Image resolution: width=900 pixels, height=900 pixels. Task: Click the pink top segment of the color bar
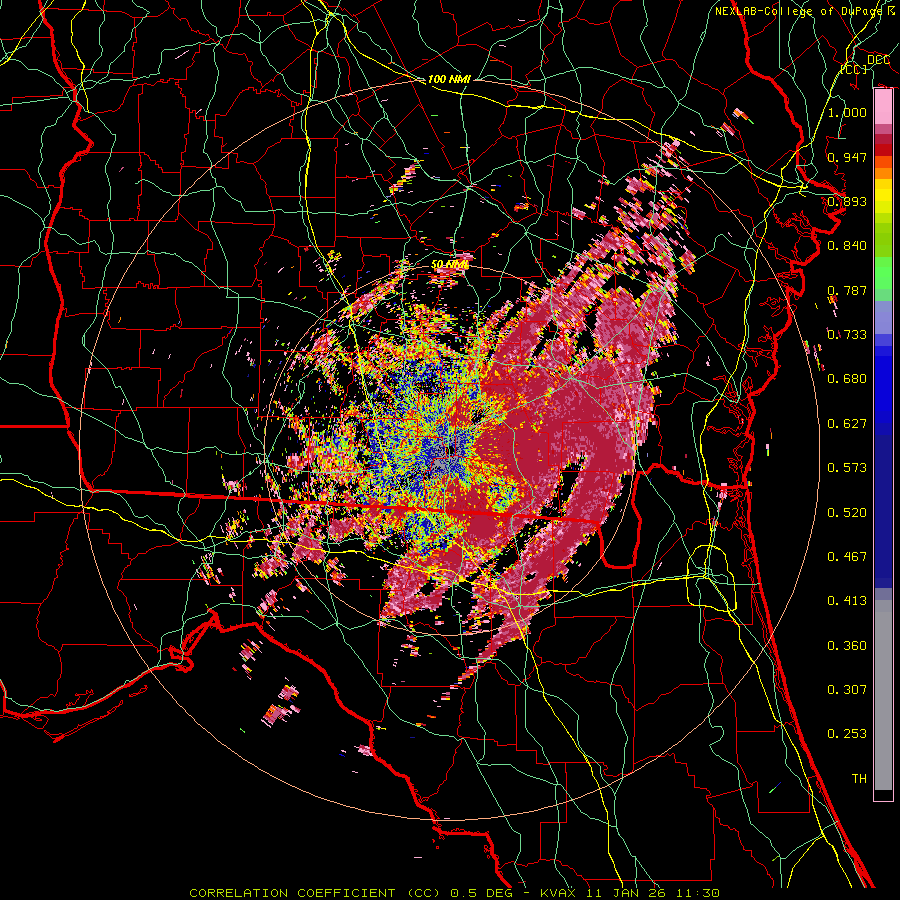tap(883, 107)
